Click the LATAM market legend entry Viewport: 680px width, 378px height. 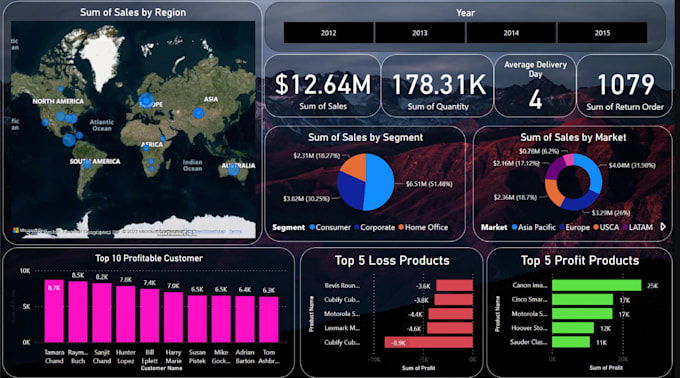[638, 227]
